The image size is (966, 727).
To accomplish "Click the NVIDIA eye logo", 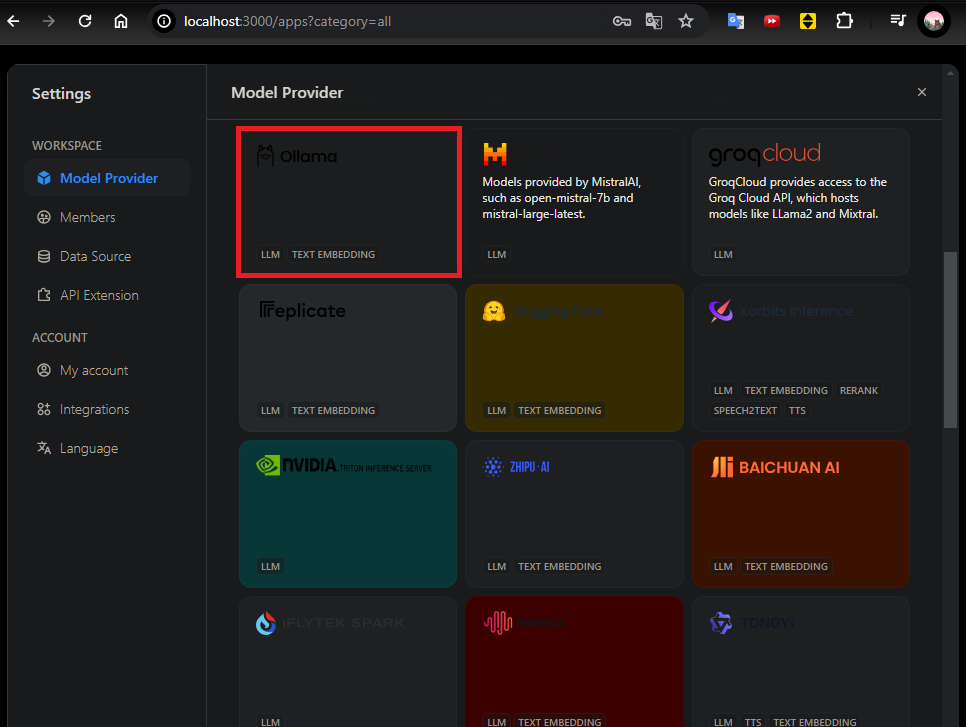I will (x=267, y=465).
